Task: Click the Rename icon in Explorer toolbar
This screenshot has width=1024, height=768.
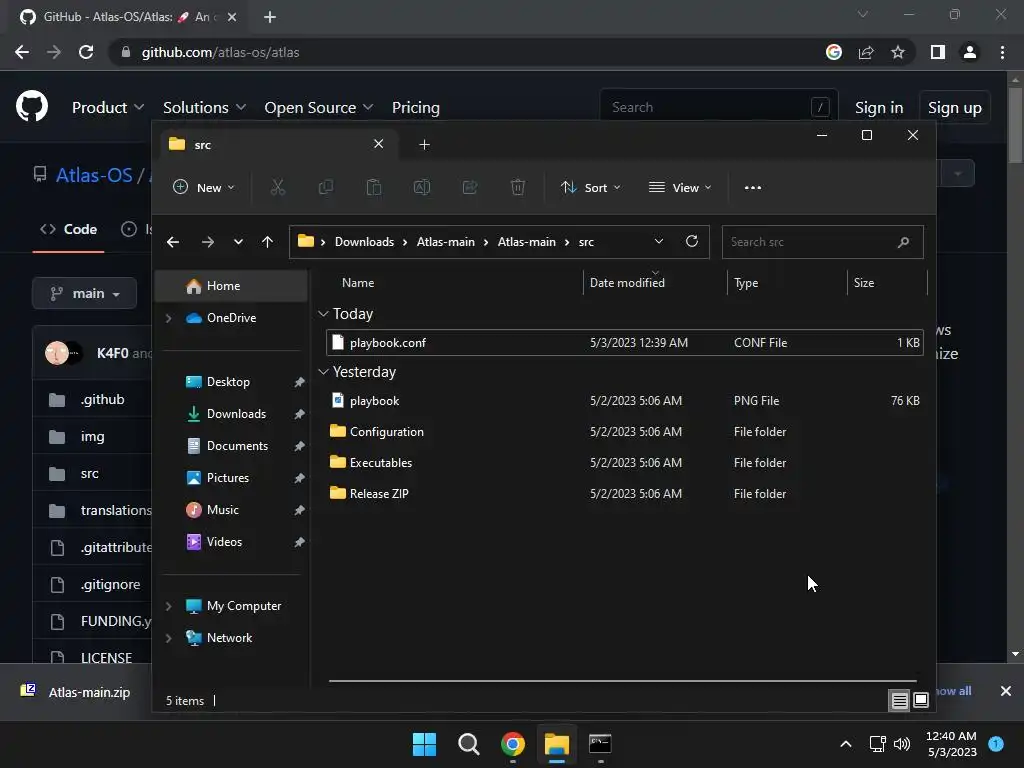Action: point(422,187)
